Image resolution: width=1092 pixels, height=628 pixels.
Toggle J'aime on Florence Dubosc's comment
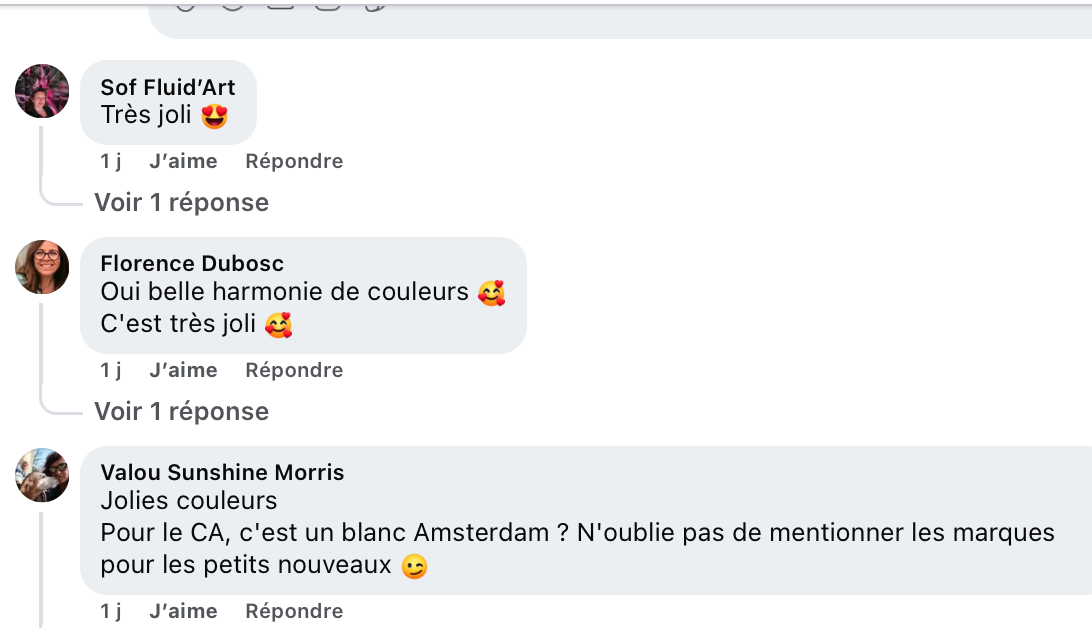point(183,370)
